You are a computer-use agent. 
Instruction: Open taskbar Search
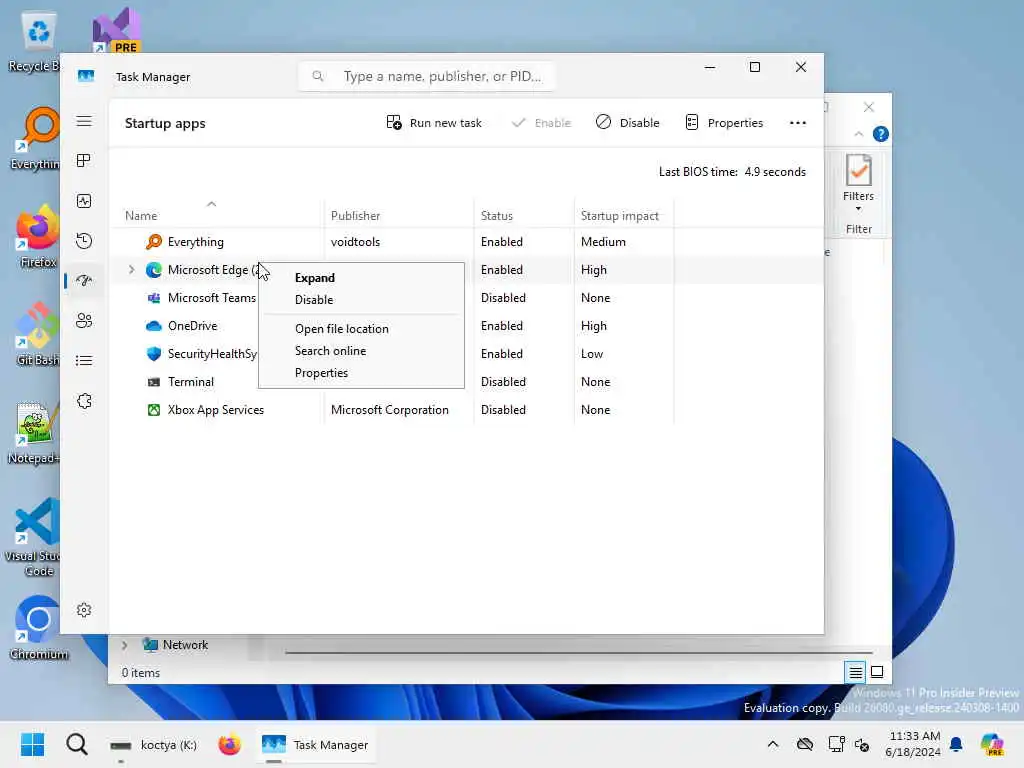click(76, 744)
